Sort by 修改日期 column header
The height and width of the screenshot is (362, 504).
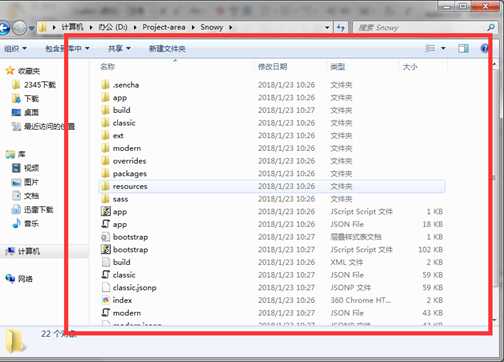pyautogui.click(x=272, y=67)
